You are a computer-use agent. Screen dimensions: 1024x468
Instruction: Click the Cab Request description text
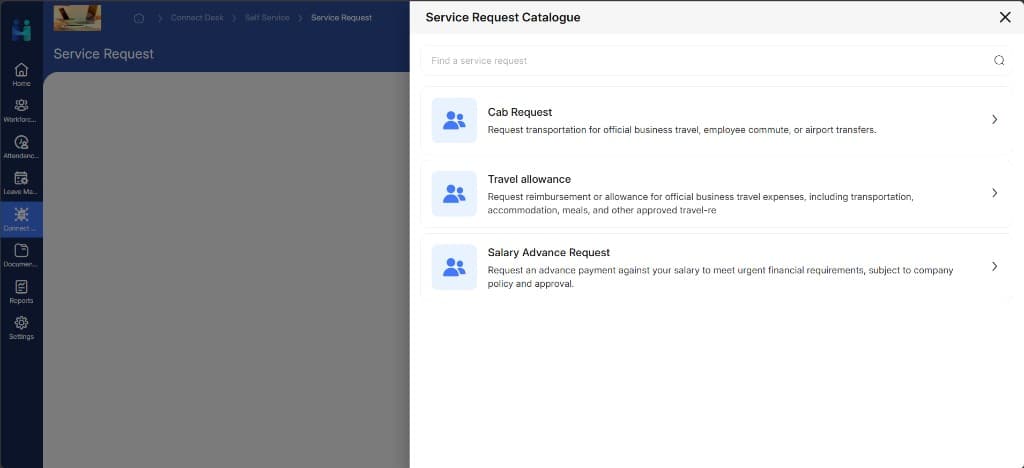coord(682,130)
